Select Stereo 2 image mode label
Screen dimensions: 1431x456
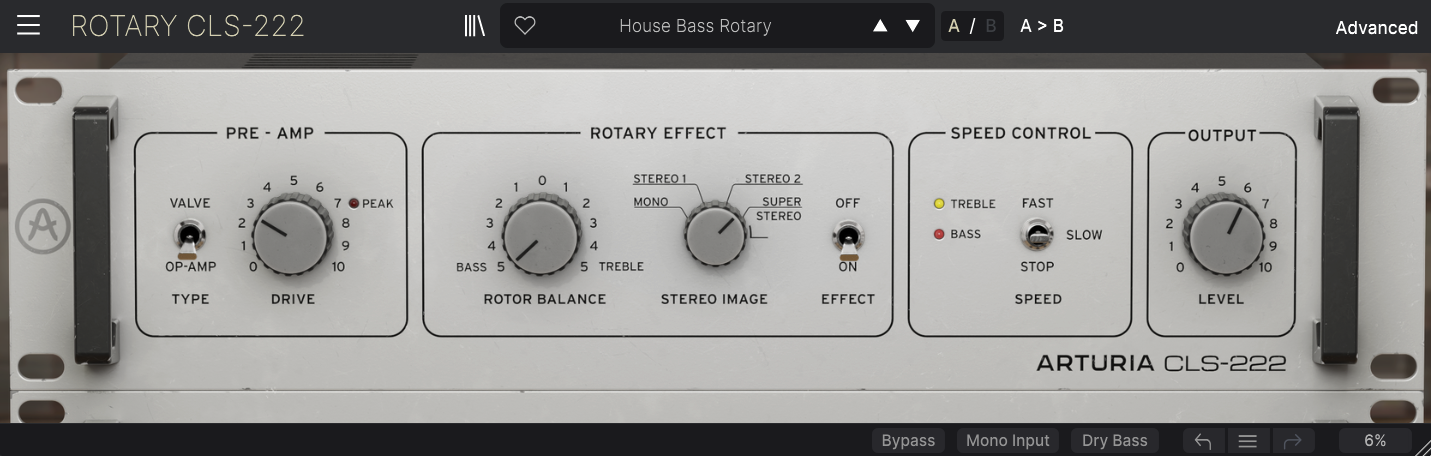click(x=773, y=179)
